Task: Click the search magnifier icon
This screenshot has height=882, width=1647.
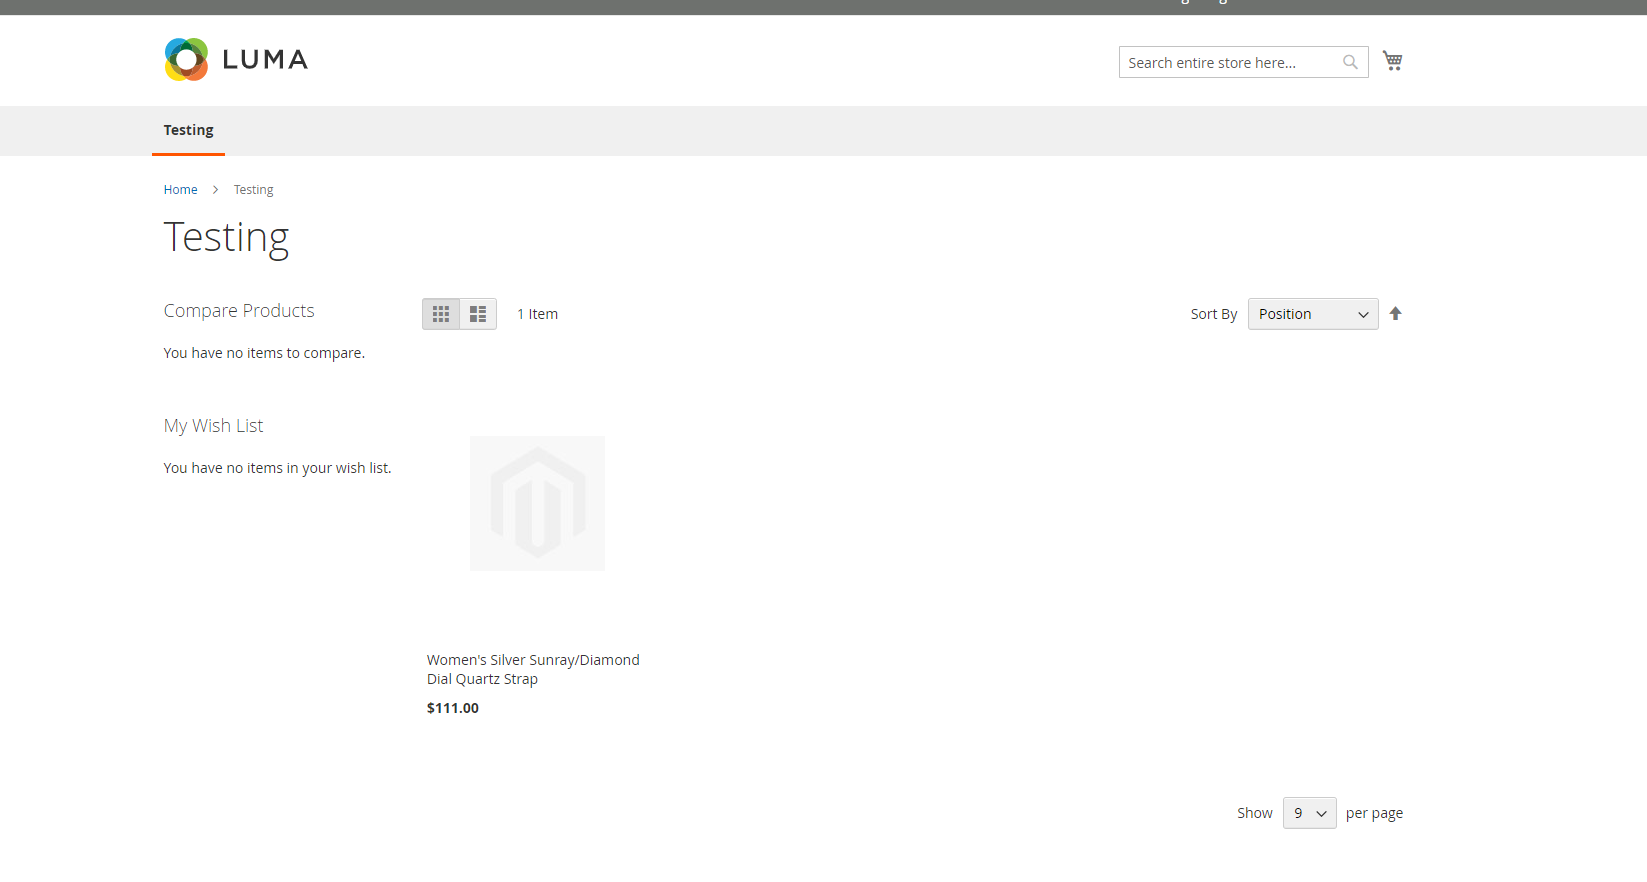Action: (1350, 62)
